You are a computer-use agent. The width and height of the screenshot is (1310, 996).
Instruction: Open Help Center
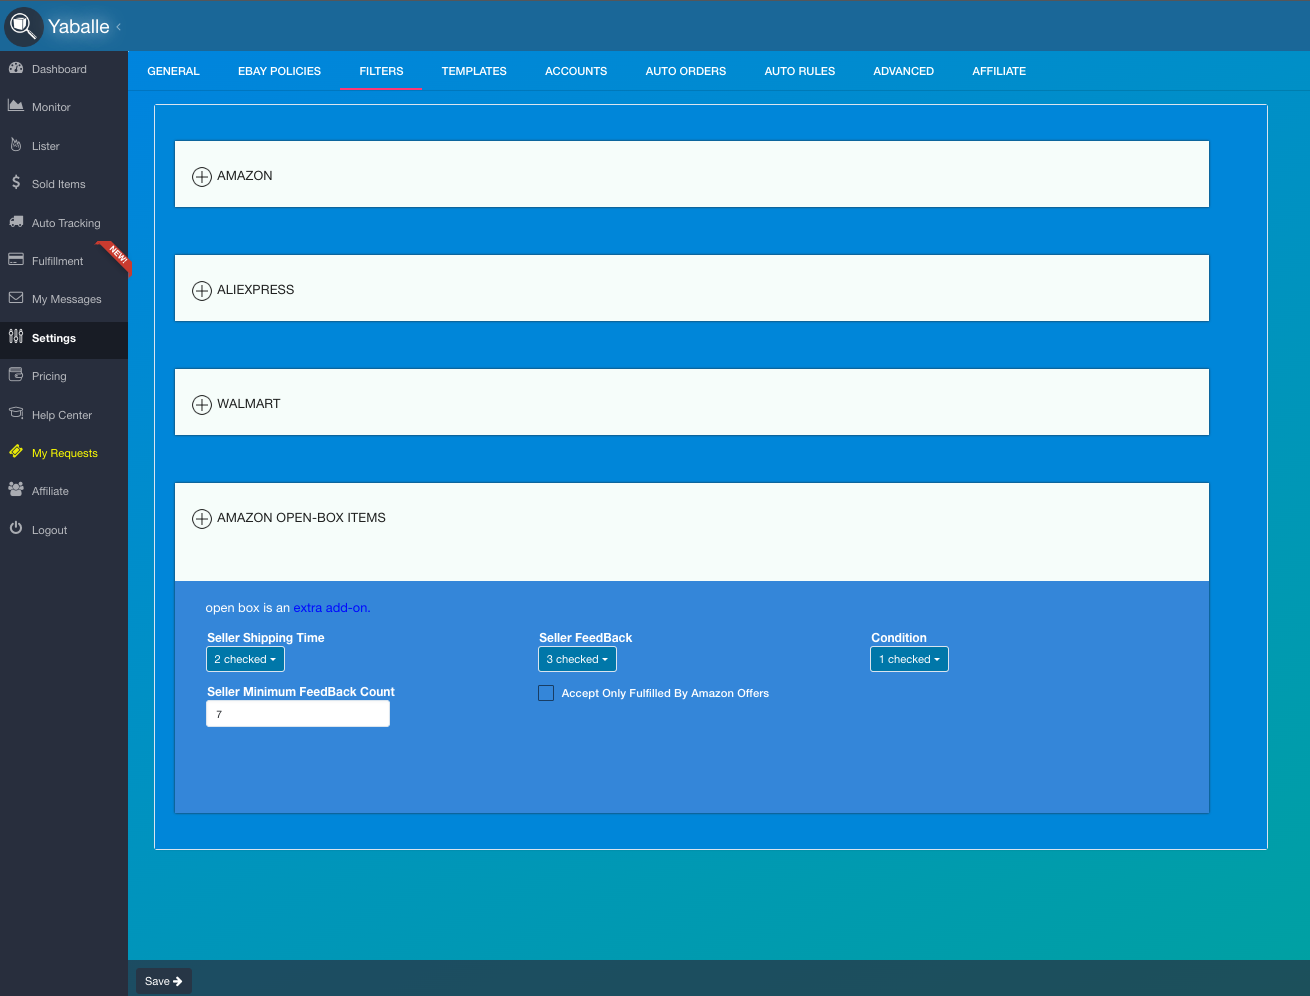point(64,415)
